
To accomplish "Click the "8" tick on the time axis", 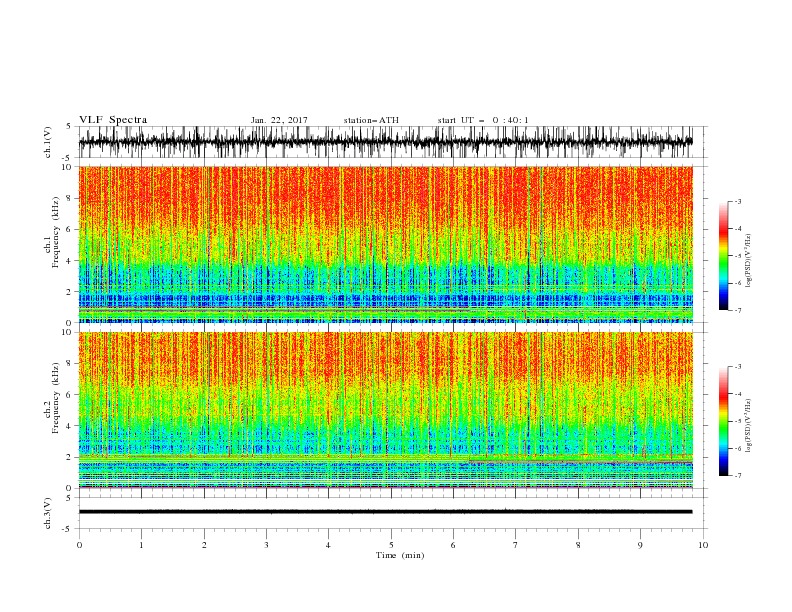I will pos(578,545).
